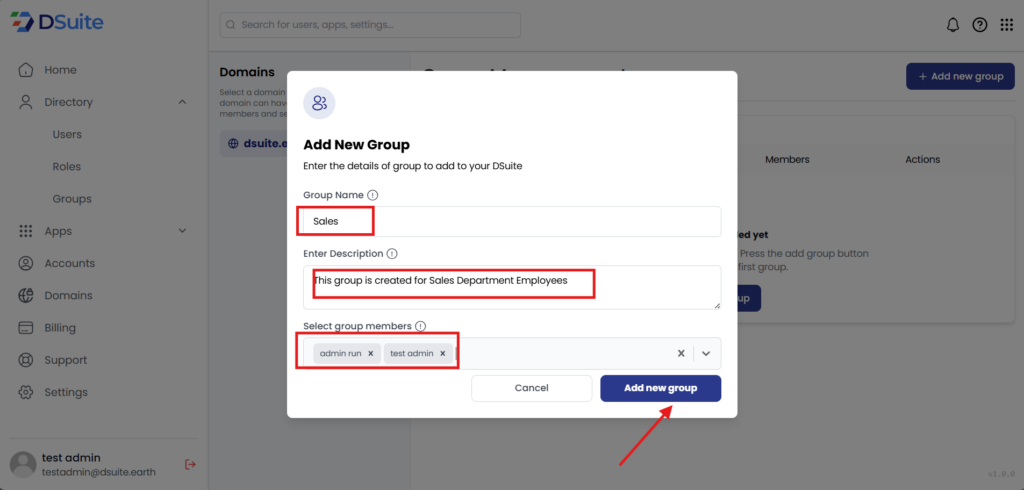Click the Cancel button
The height and width of the screenshot is (490, 1024).
[x=531, y=388]
